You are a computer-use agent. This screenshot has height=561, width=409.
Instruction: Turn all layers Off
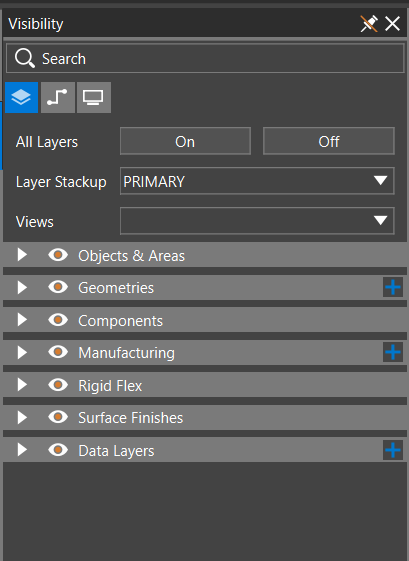[x=329, y=141]
